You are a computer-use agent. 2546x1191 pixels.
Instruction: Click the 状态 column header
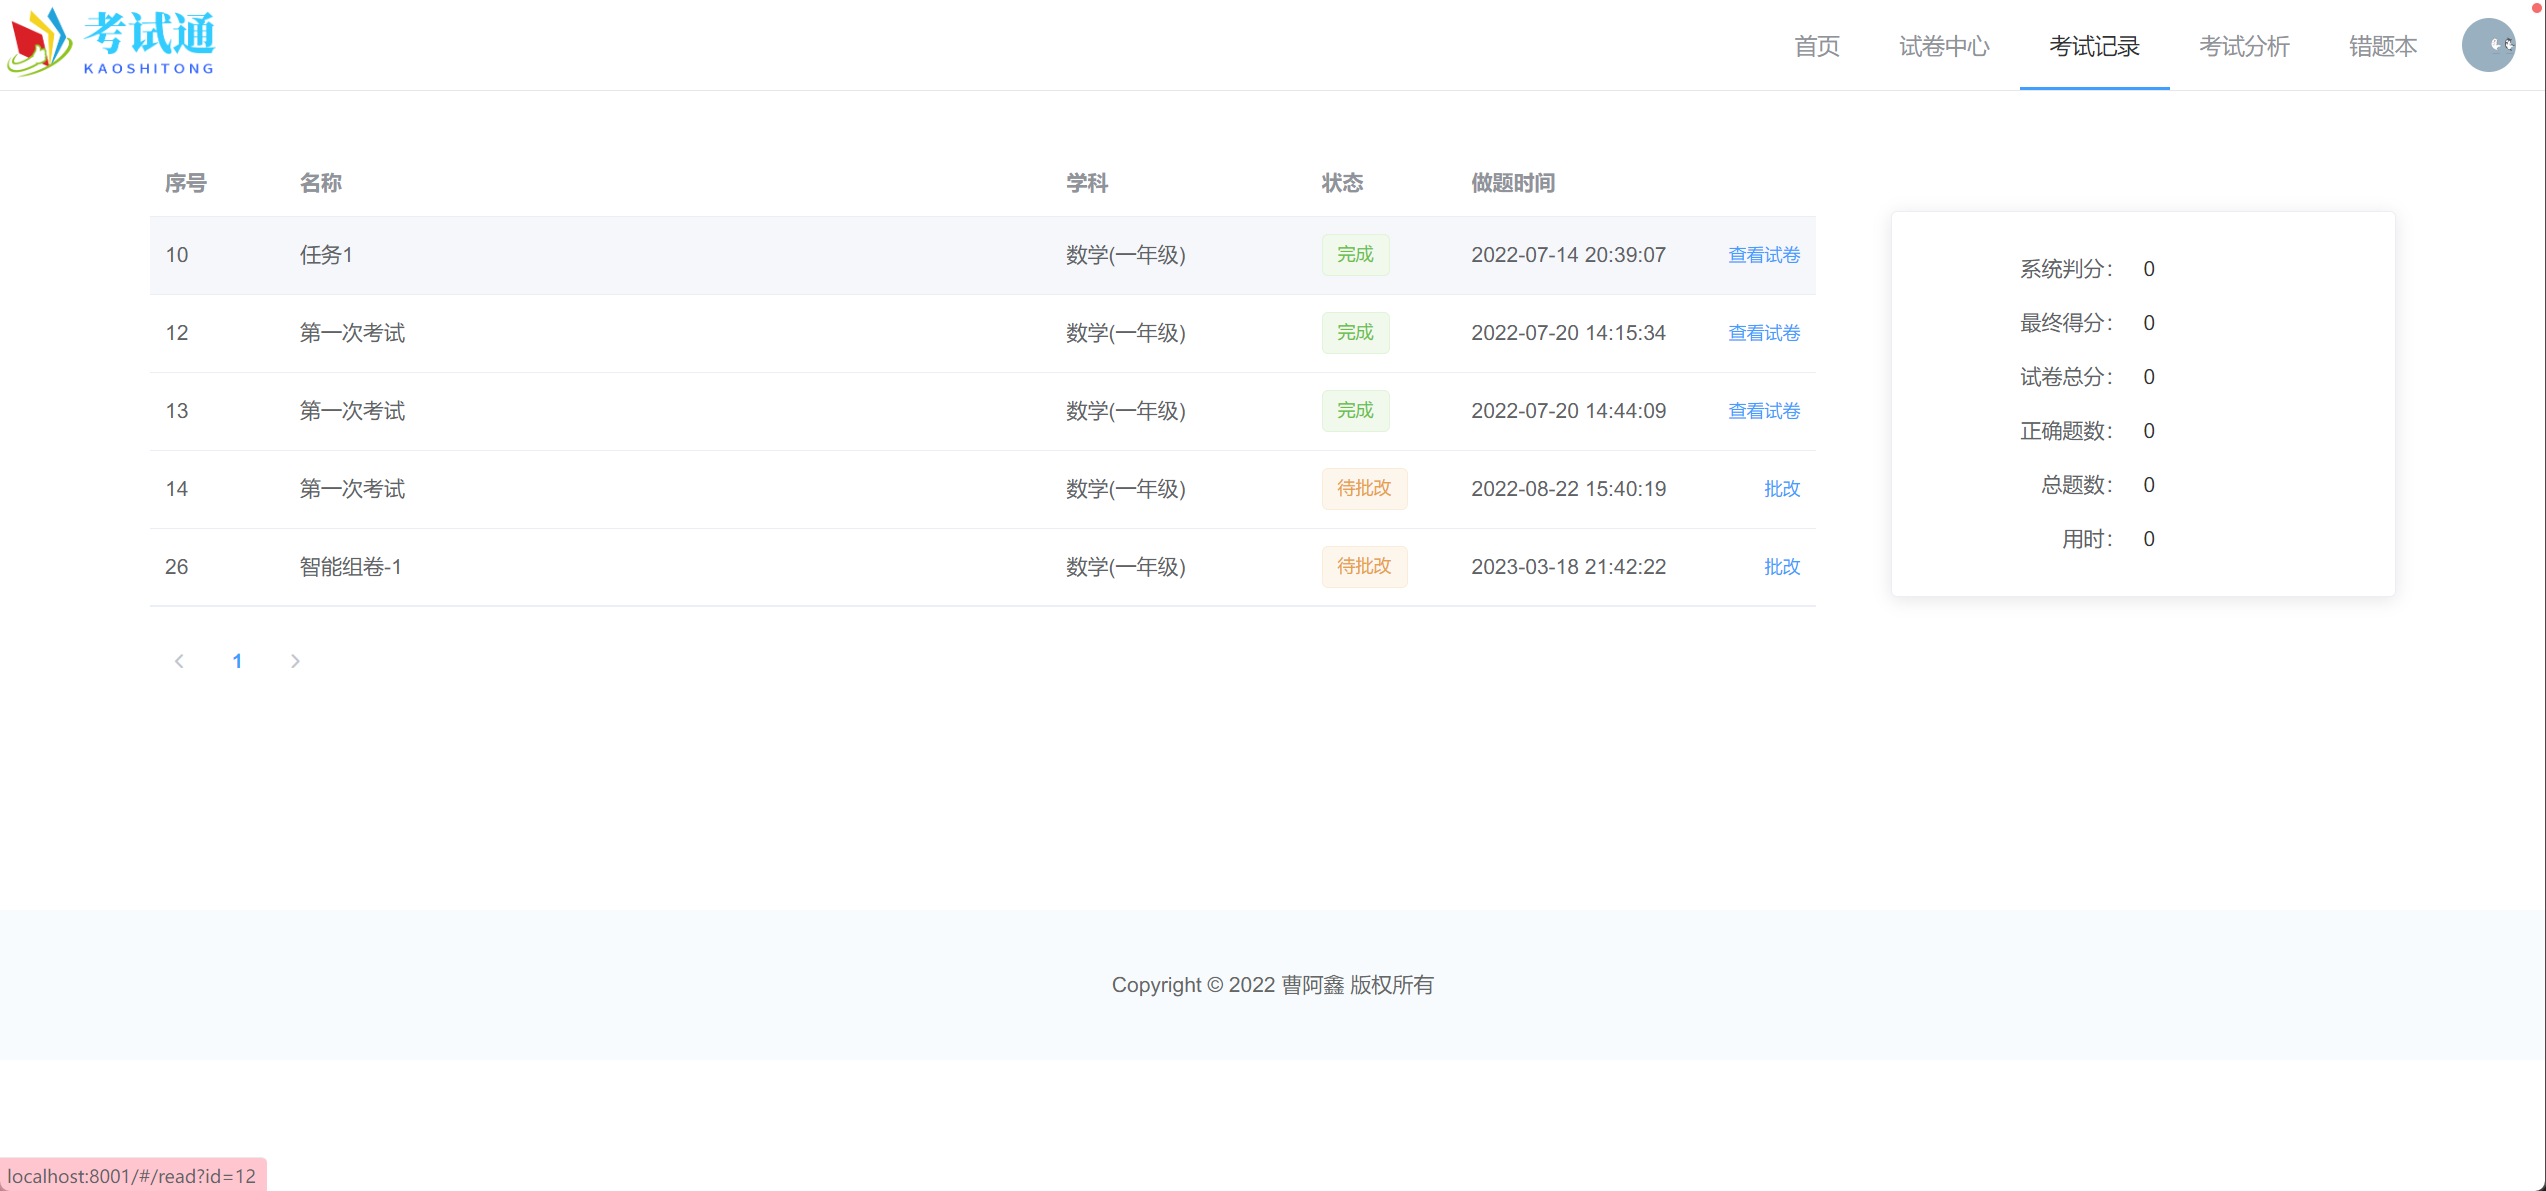coord(1343,183)
